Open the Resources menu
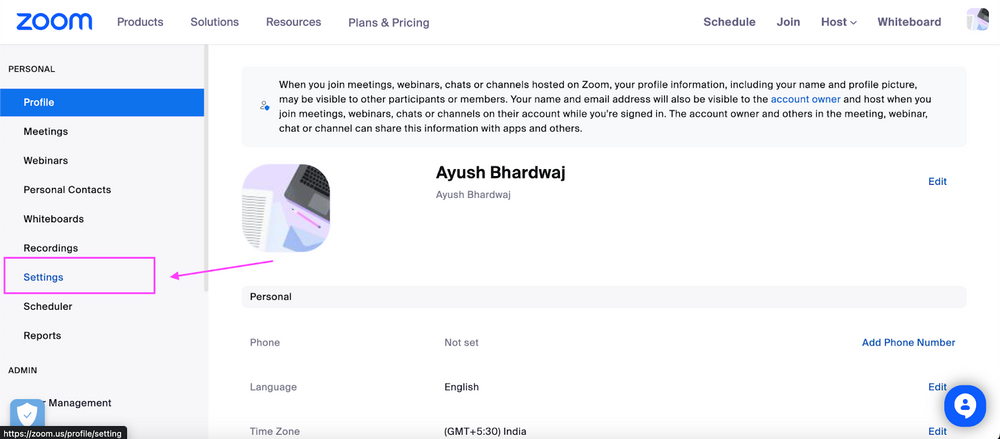 tap(294, 22)
